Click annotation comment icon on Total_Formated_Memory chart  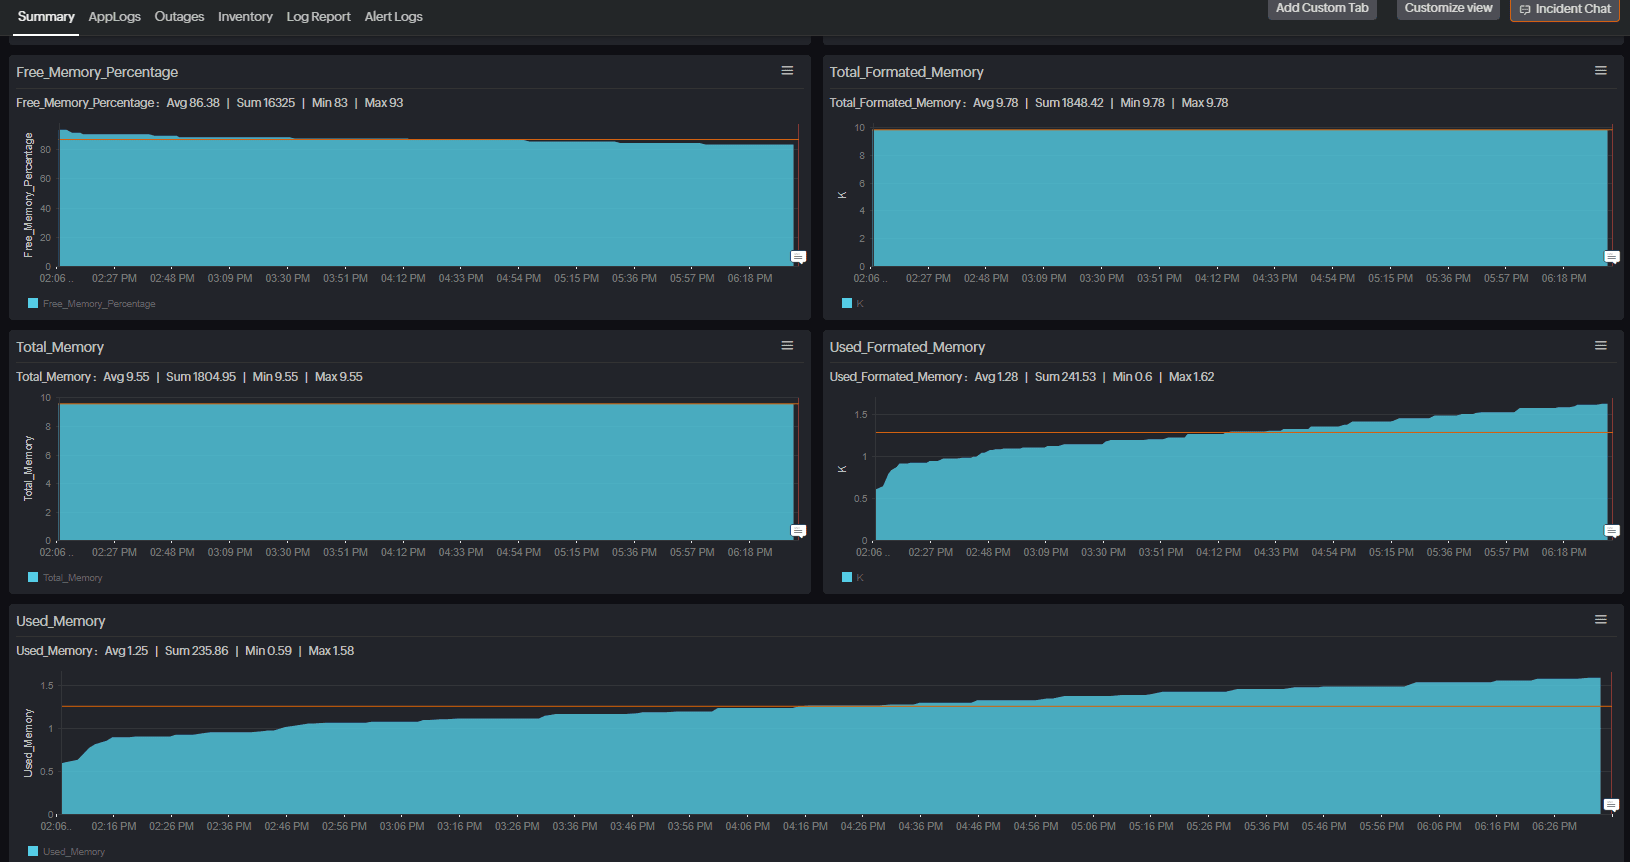1612,257
